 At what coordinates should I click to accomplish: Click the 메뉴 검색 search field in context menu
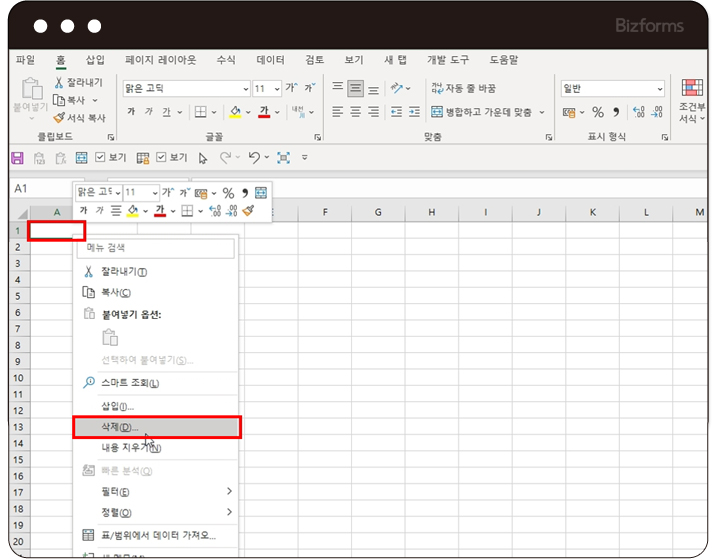[156, 247]
